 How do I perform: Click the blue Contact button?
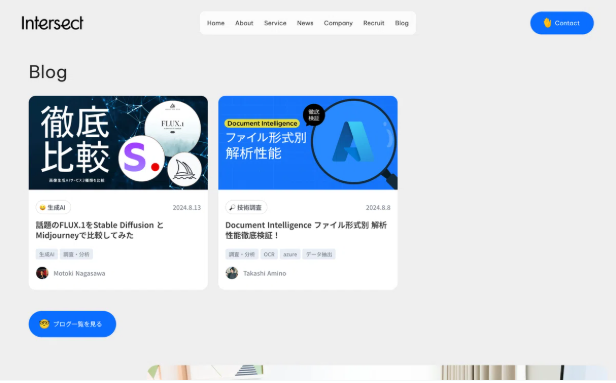(562, 23)
